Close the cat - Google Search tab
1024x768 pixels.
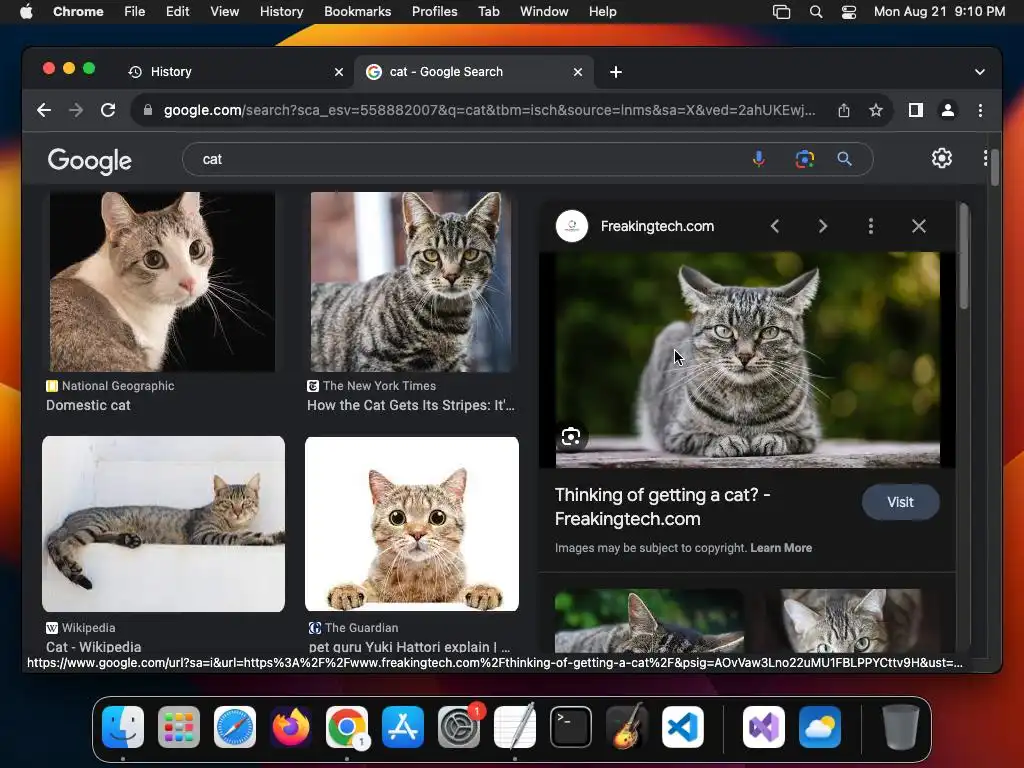[578, 72]
